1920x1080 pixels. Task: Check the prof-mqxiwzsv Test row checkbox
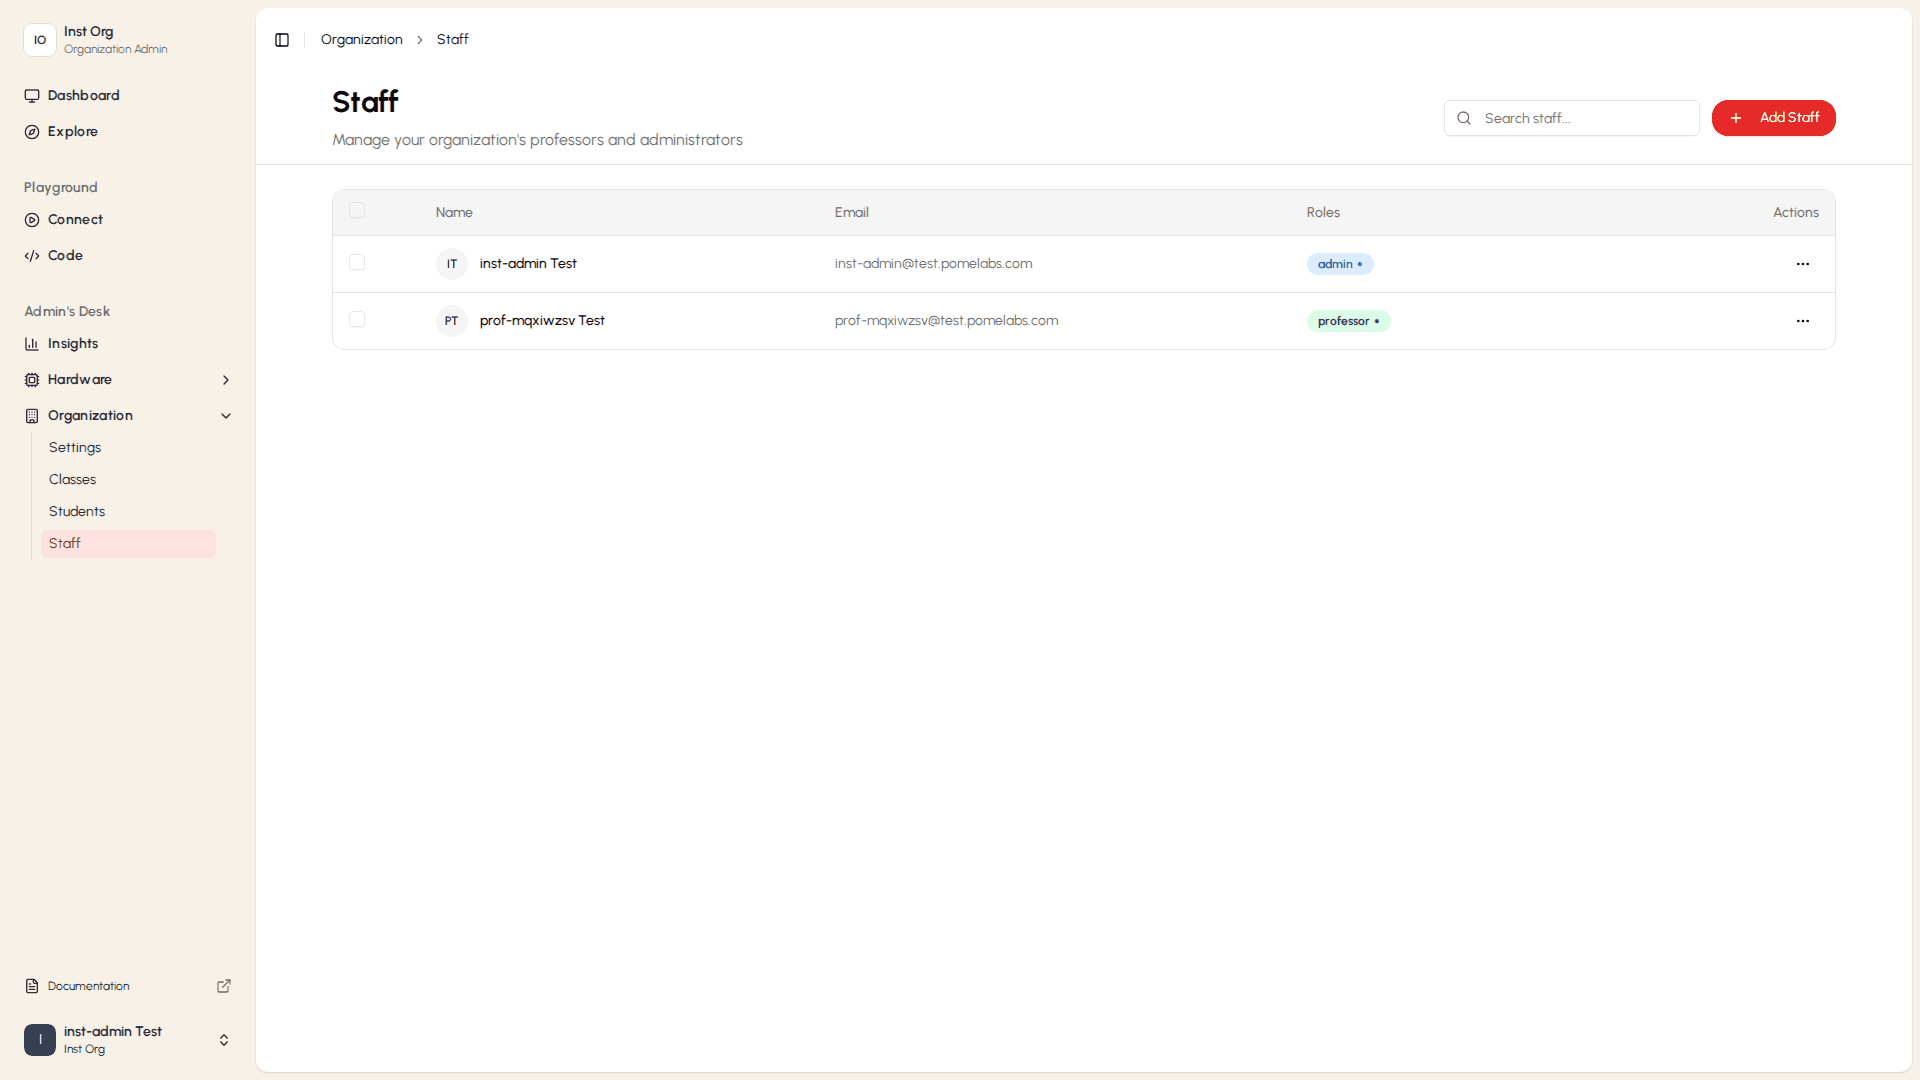tap(357, 320)
